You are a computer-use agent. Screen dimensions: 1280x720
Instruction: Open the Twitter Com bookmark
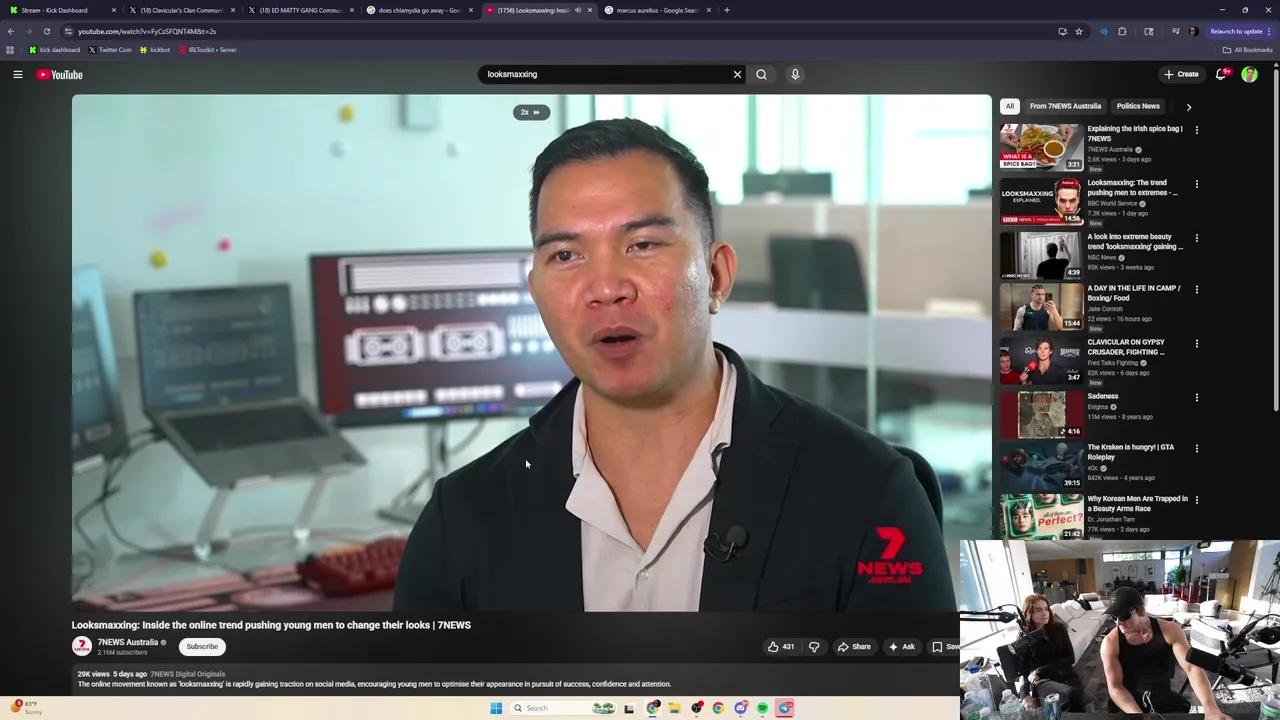(110, 49)
